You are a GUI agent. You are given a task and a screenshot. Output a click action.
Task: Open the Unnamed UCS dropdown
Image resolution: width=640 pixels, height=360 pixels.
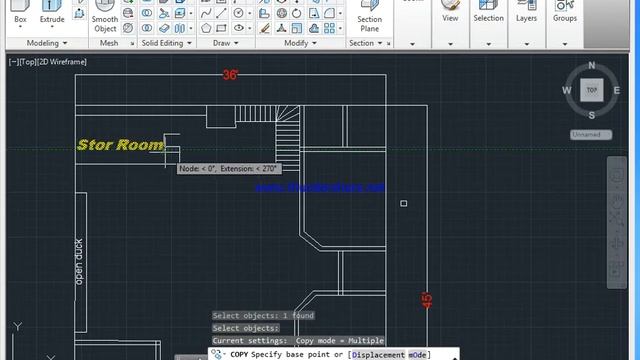[x=591, y=135]
